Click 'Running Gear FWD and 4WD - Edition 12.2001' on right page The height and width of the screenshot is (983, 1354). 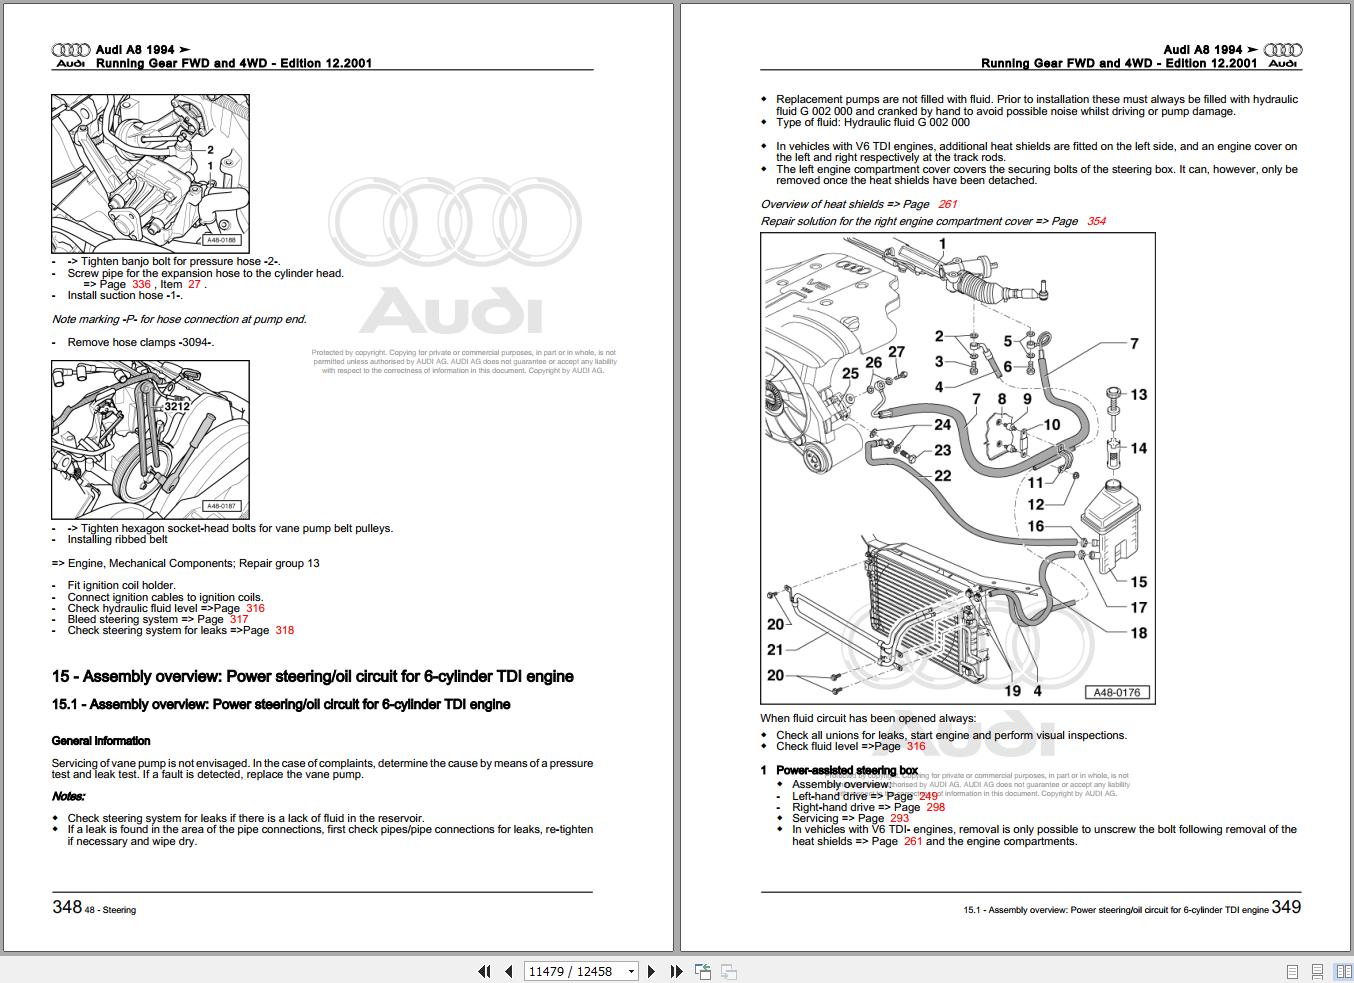point(1119,63)
